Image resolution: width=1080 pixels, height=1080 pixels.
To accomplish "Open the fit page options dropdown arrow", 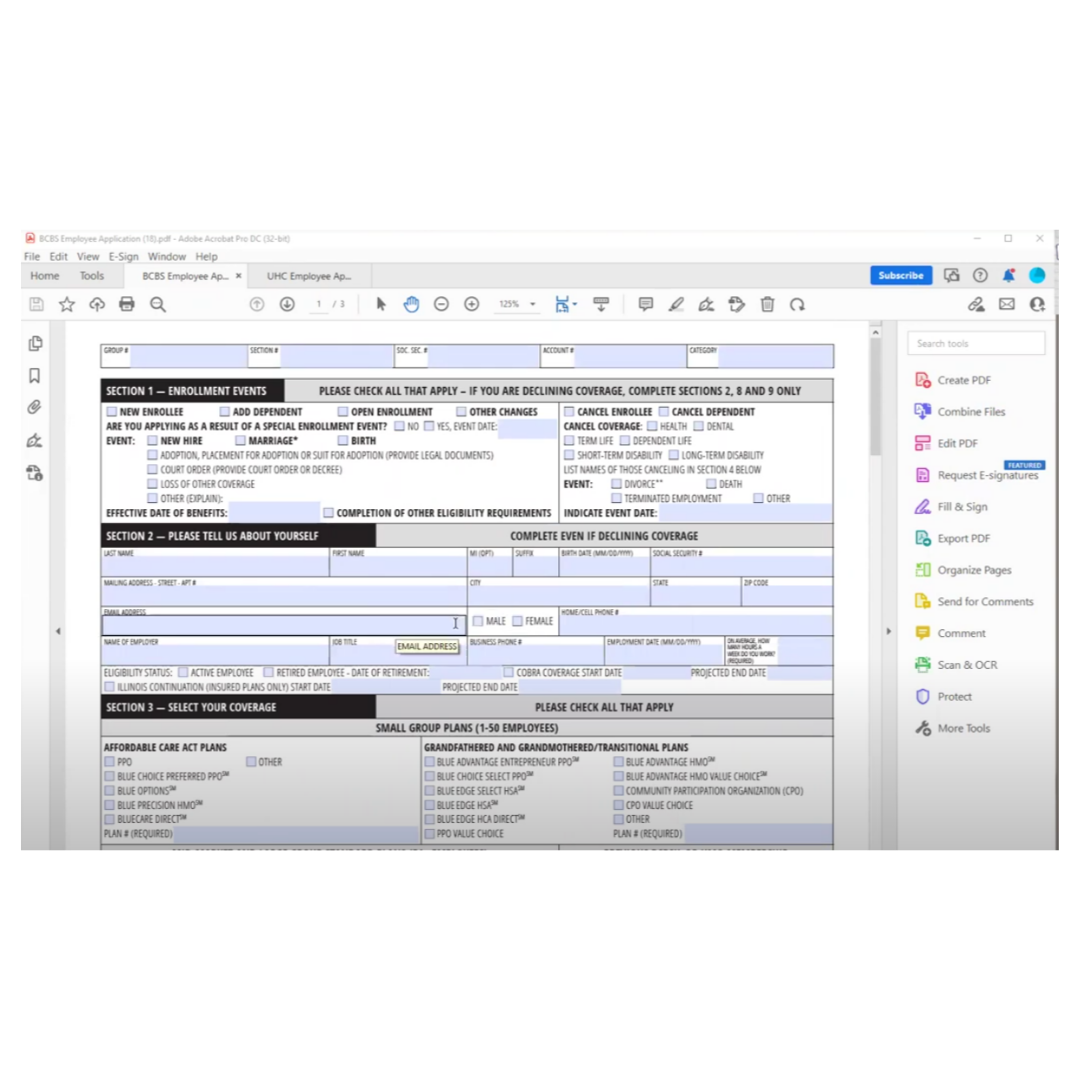I will click(574, 304).
